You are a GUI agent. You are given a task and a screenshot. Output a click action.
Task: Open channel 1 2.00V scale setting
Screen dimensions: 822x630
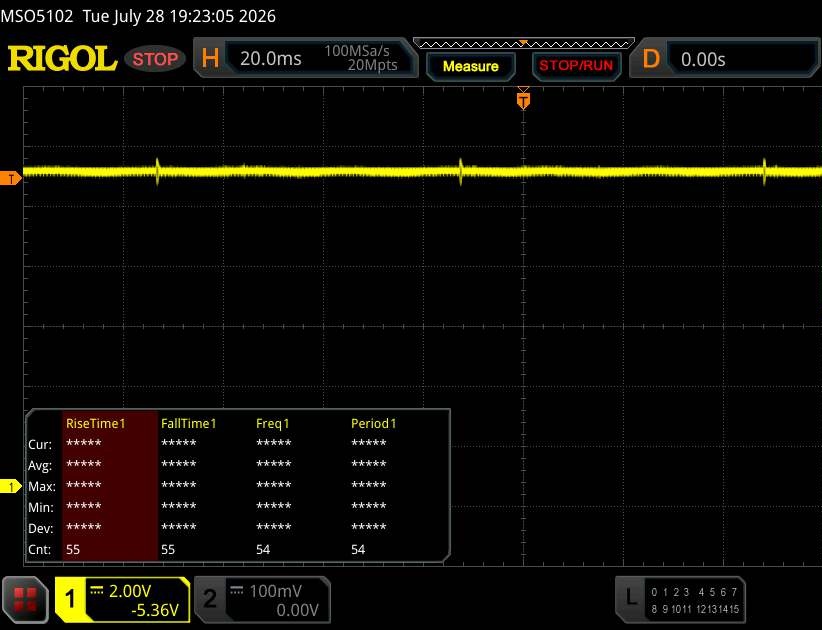point(130,591)
